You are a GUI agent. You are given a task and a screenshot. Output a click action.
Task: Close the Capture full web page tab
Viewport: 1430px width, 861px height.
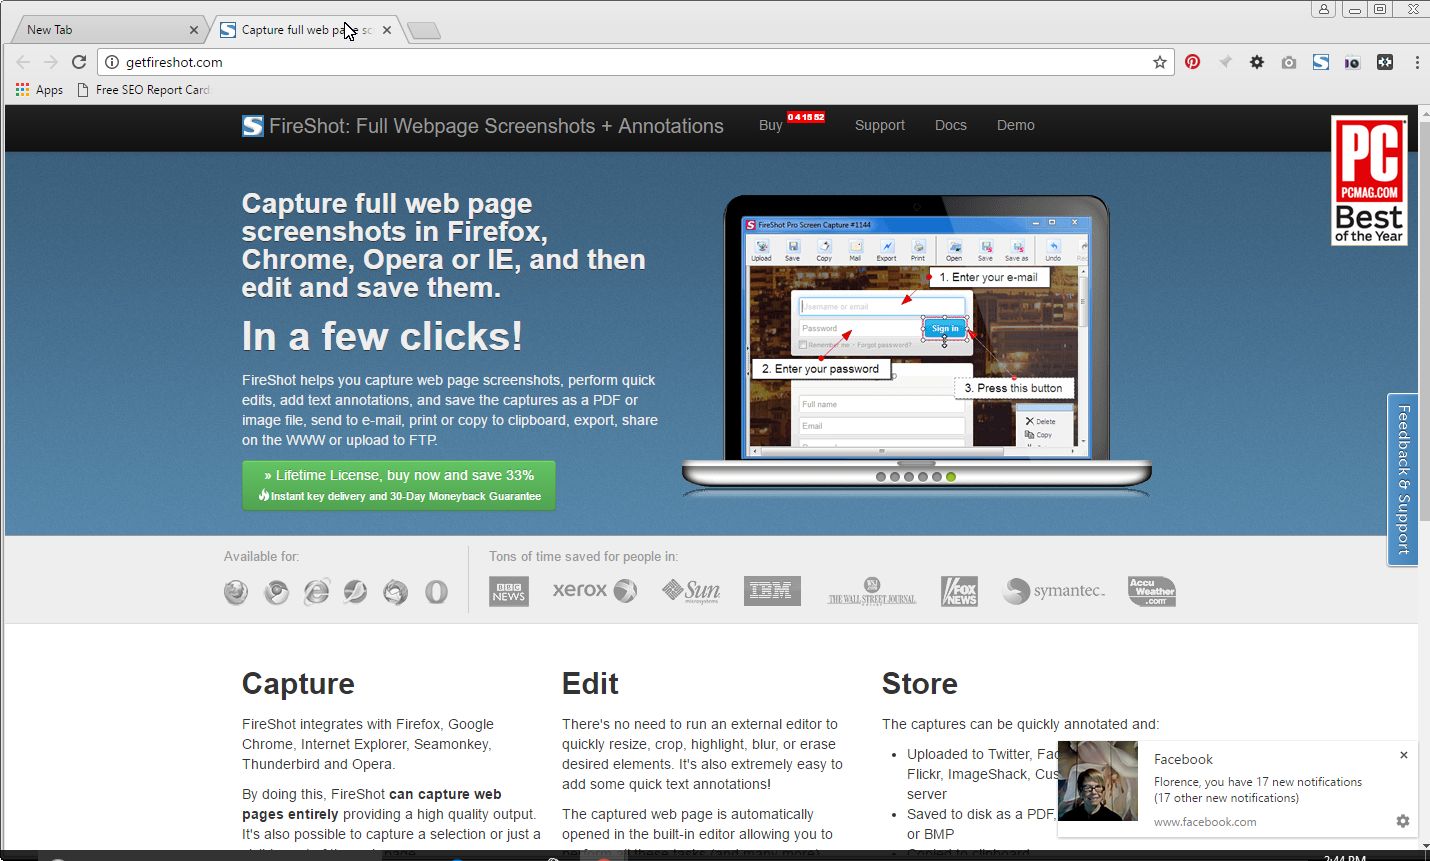[387, 30]
